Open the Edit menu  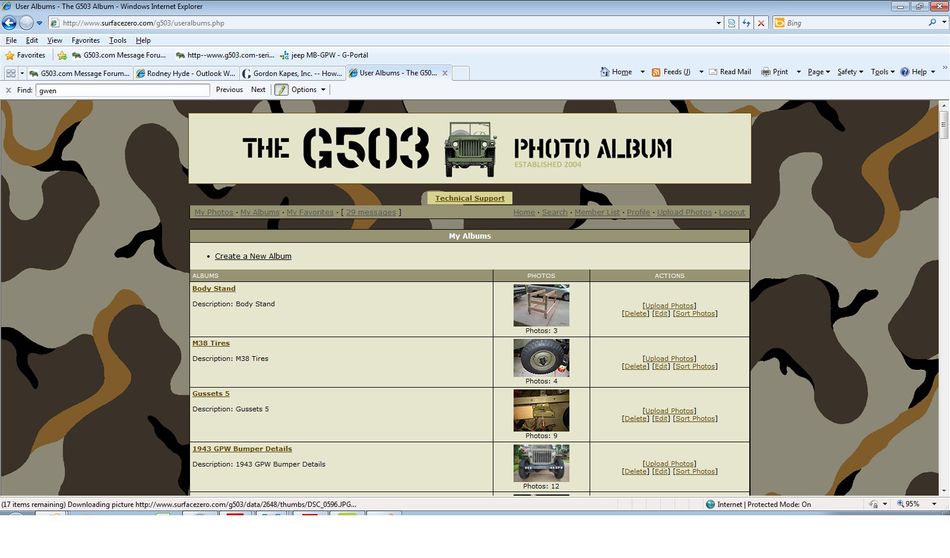[32, 40]
